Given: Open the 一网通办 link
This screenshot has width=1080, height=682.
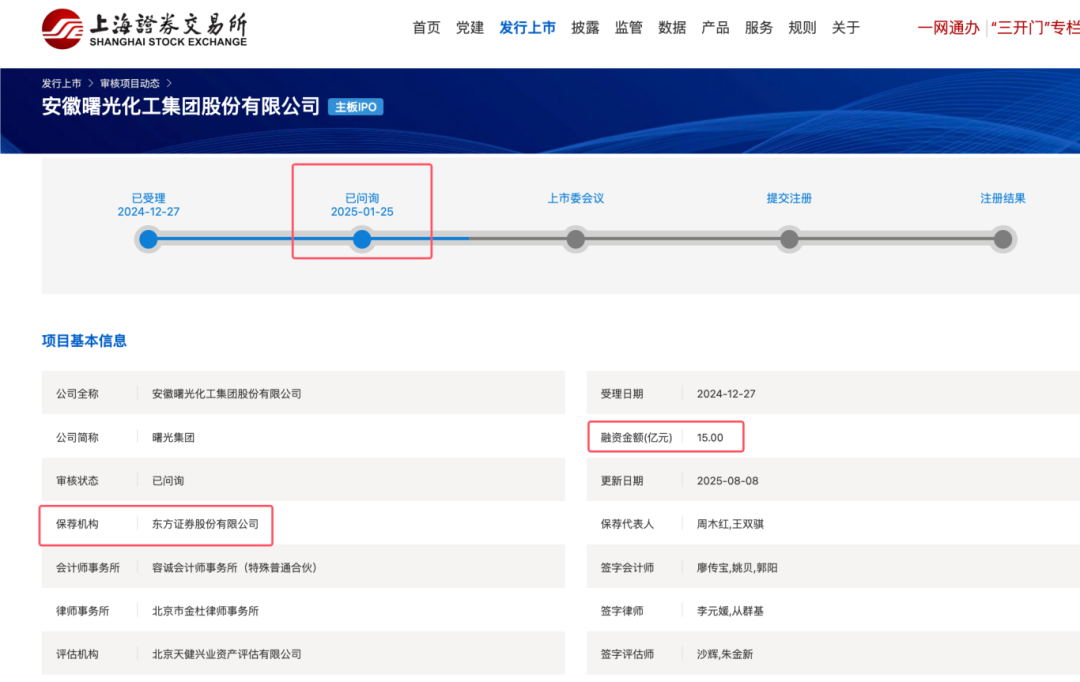Looking at the screenshot, I should [948, 28].
